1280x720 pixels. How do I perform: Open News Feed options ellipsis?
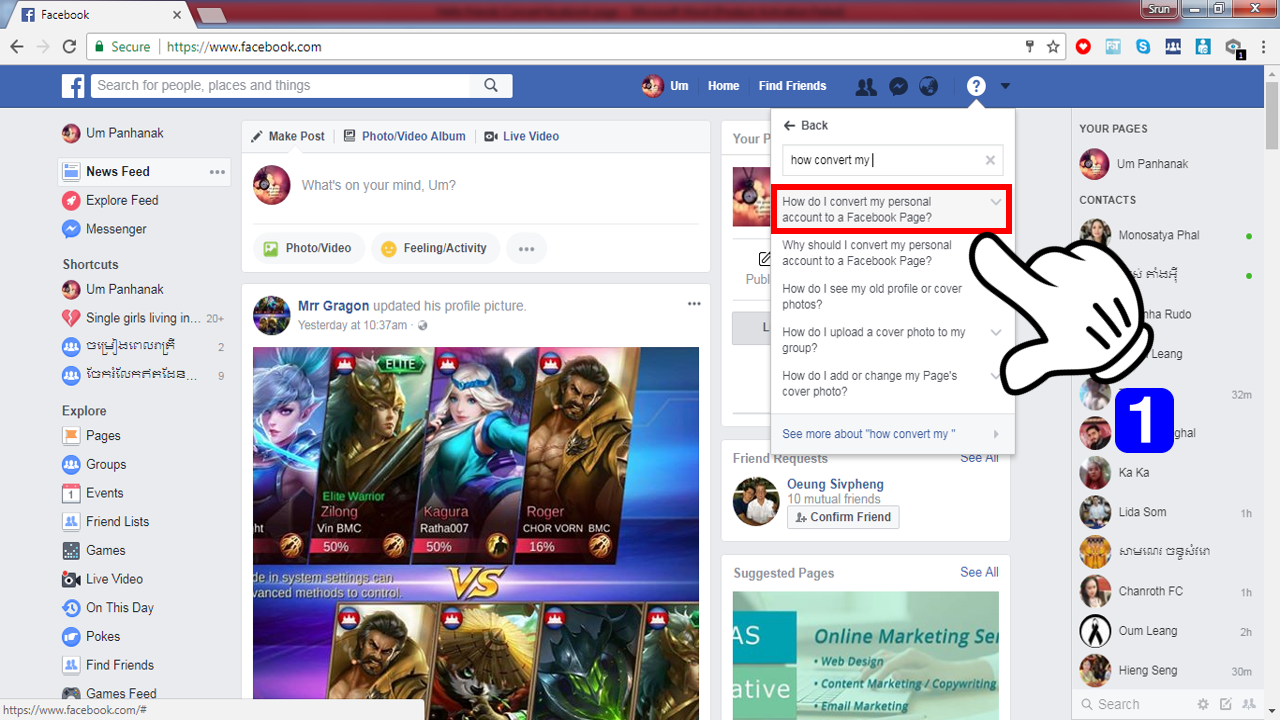(217, 172)
